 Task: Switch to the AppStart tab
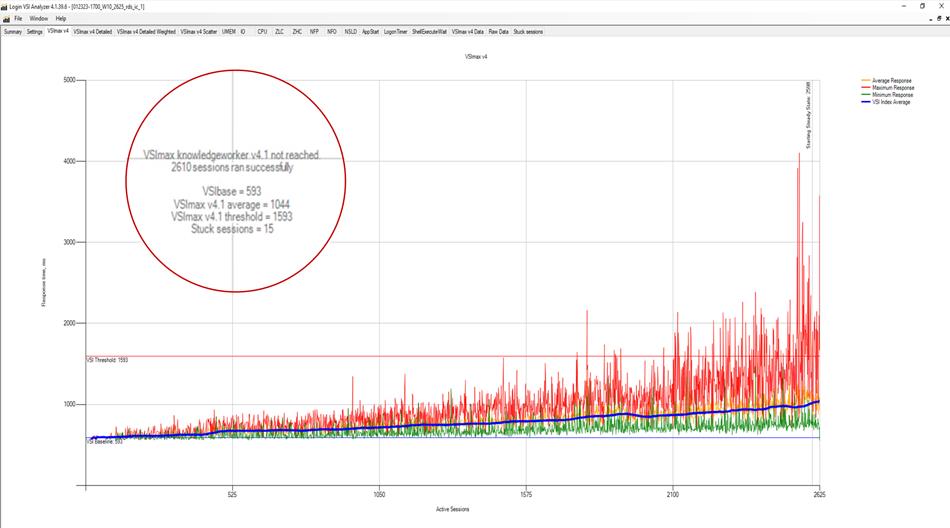pos(370,32)
